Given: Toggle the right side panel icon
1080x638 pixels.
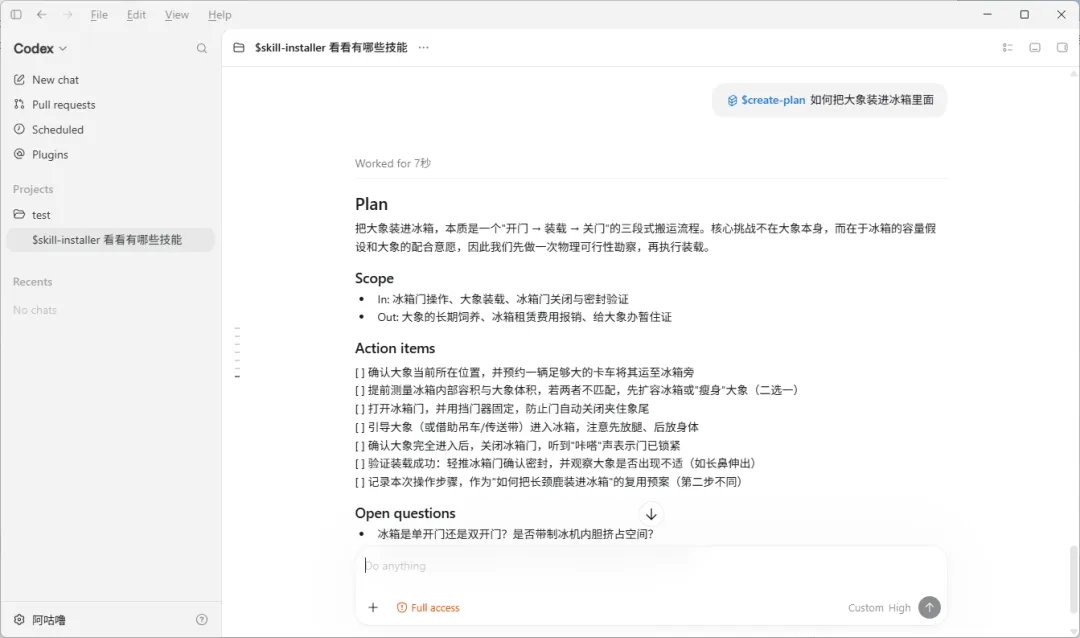Looking at the screenshot, I should pos(1062,48).
